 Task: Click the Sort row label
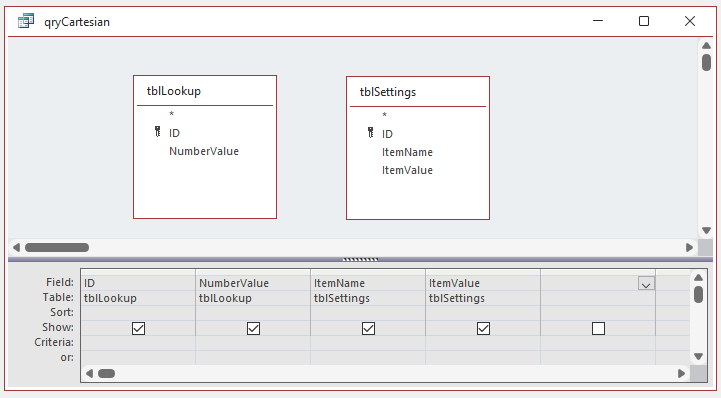tap(62, 312)
